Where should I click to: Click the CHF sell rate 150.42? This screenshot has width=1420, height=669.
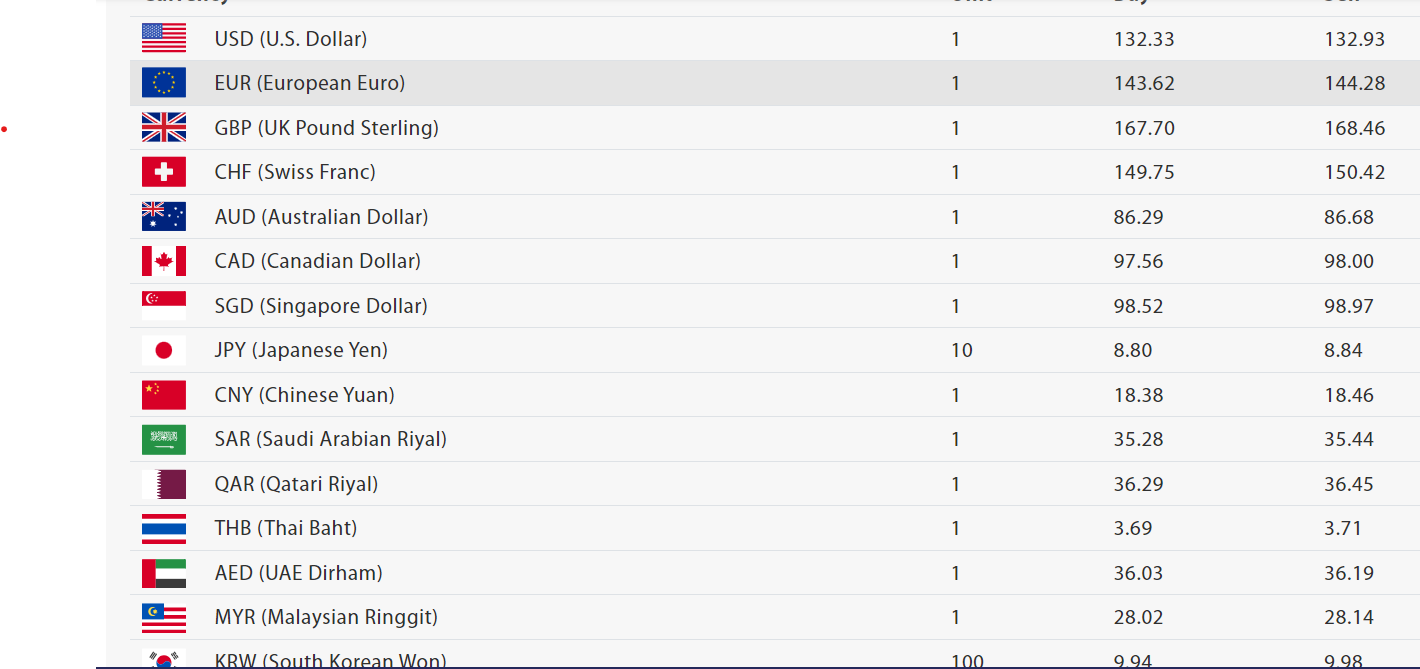(x=1355, y=172)
